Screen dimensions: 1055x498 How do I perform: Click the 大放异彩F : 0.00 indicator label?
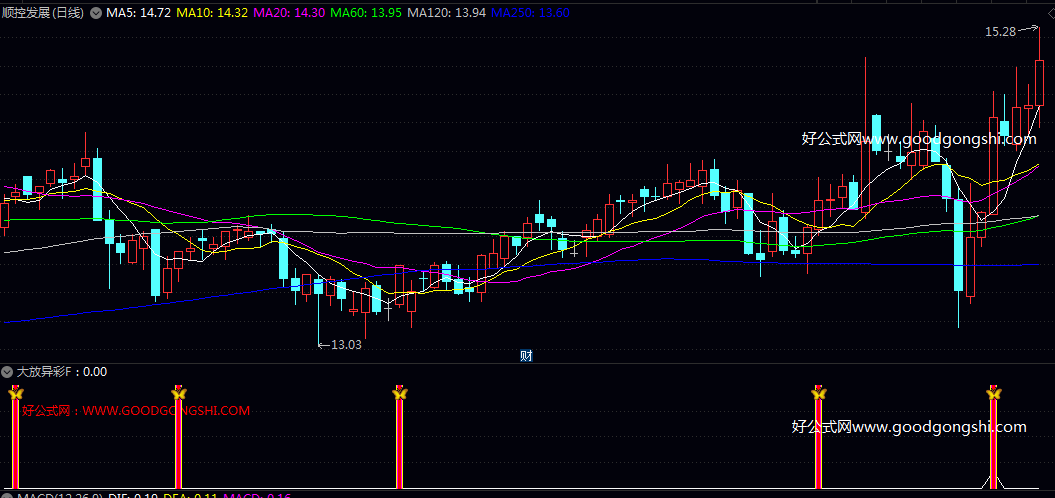[x=61, y=371]
